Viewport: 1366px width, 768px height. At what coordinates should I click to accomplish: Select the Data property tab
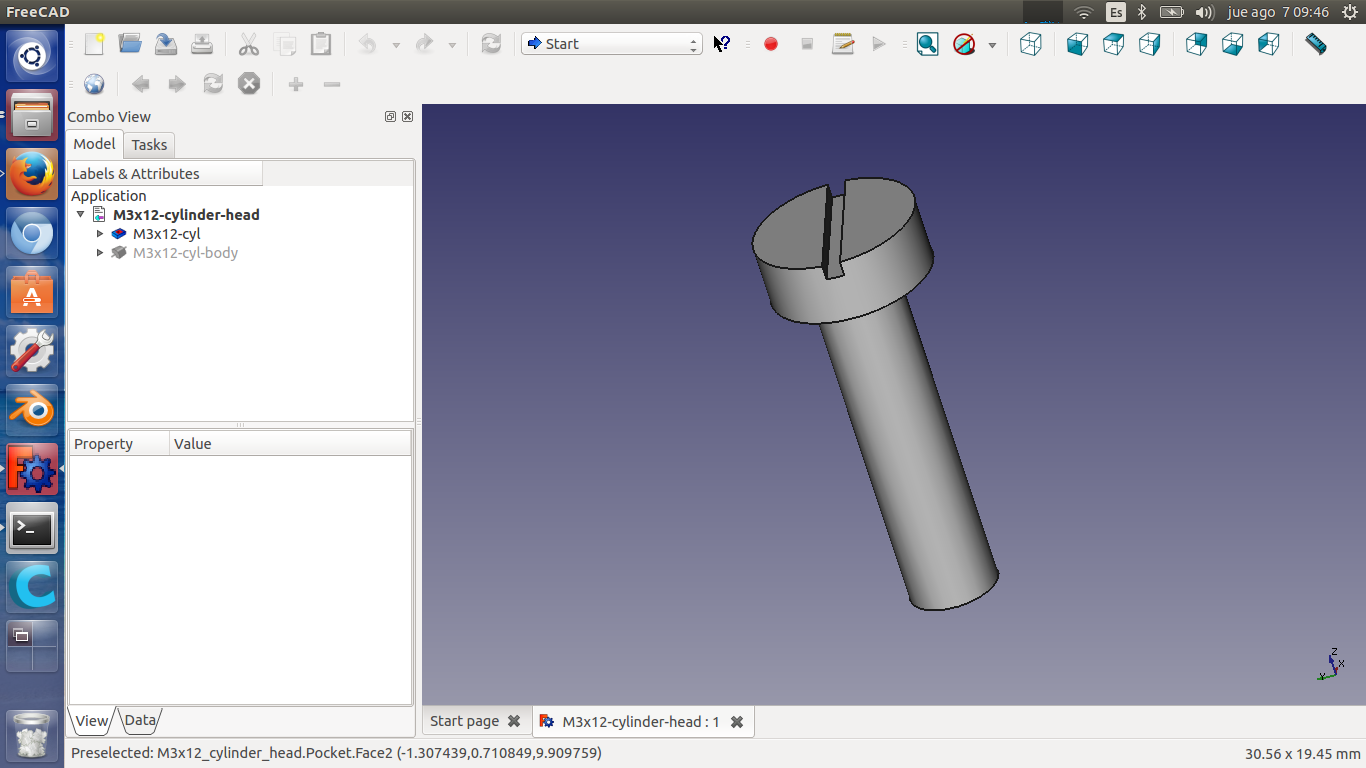click(x=140, y=720)
